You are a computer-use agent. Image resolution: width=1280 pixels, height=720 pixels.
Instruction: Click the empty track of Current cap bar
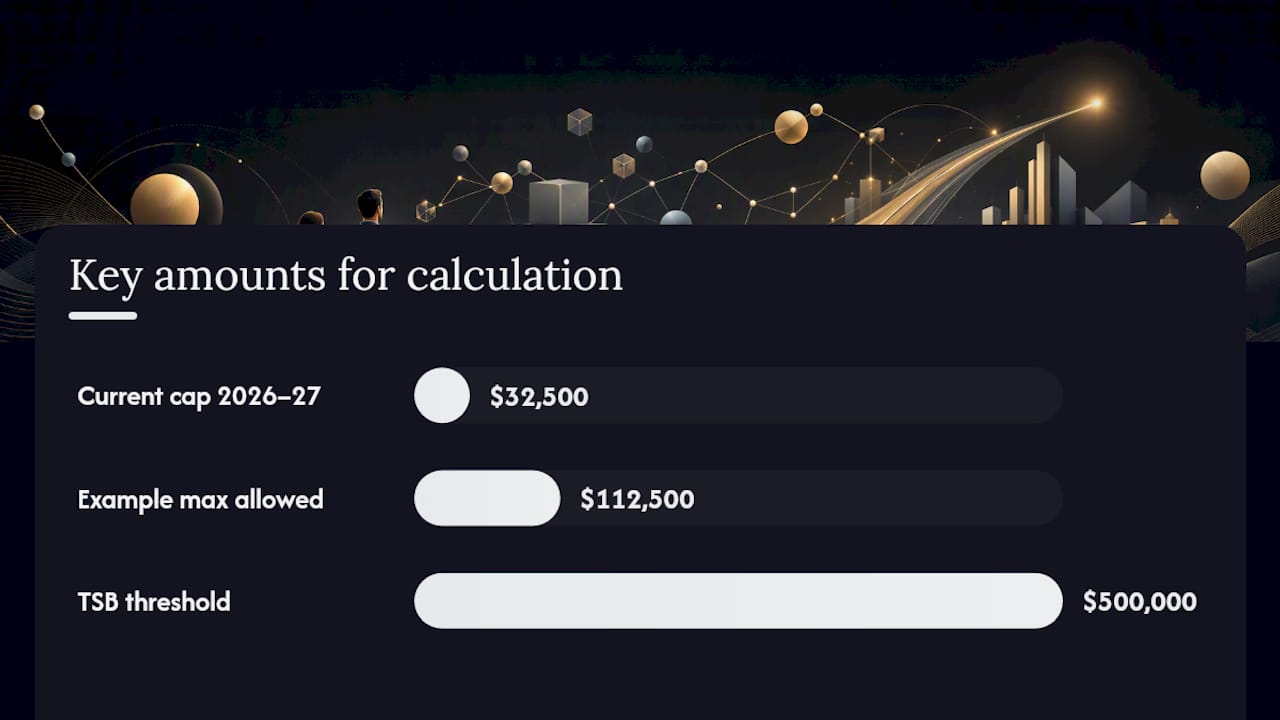tap(766, 395)
